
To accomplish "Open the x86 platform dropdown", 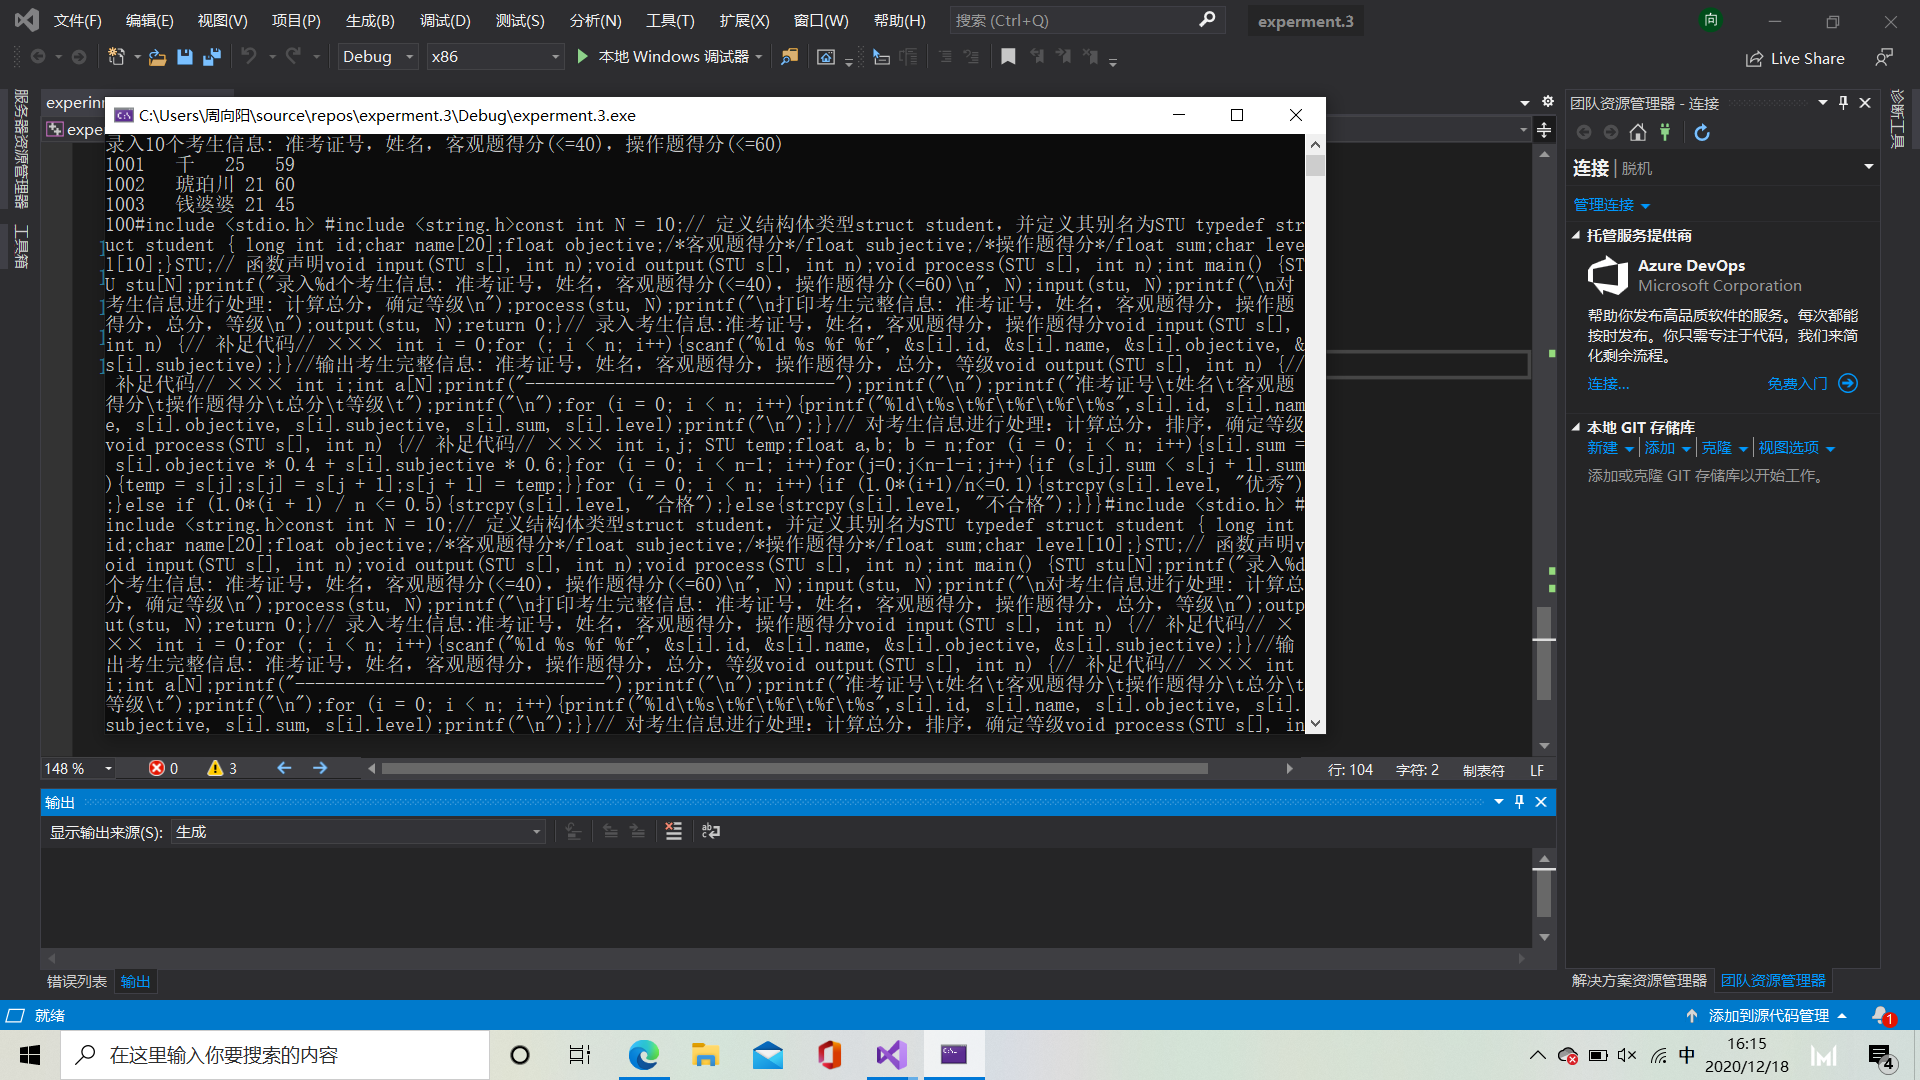I will 495,57.
